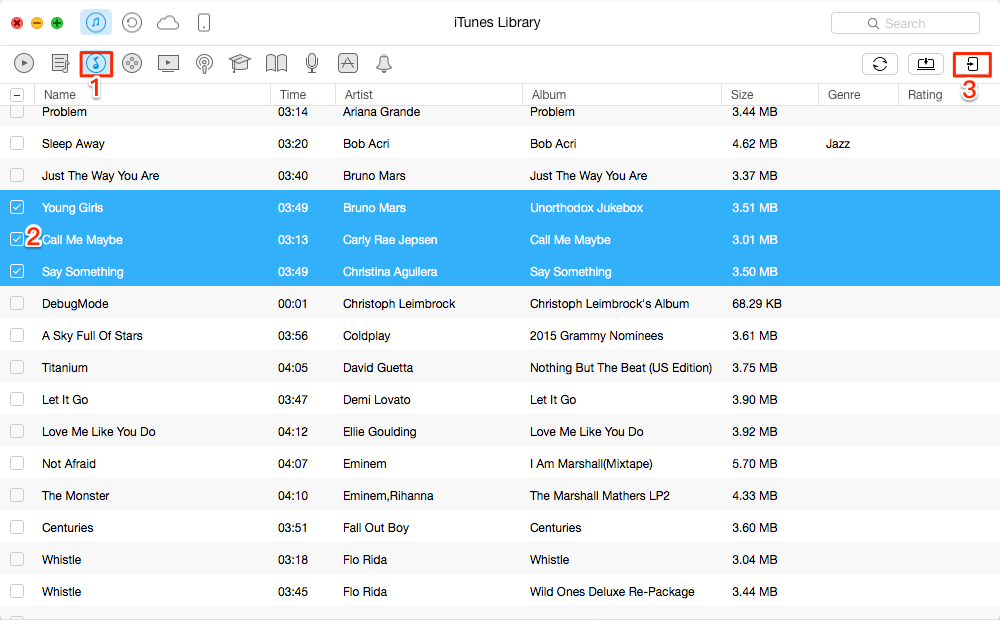1000x620 pixels.
Task: Sort by the Genre column header
Action: click(858, 94)
